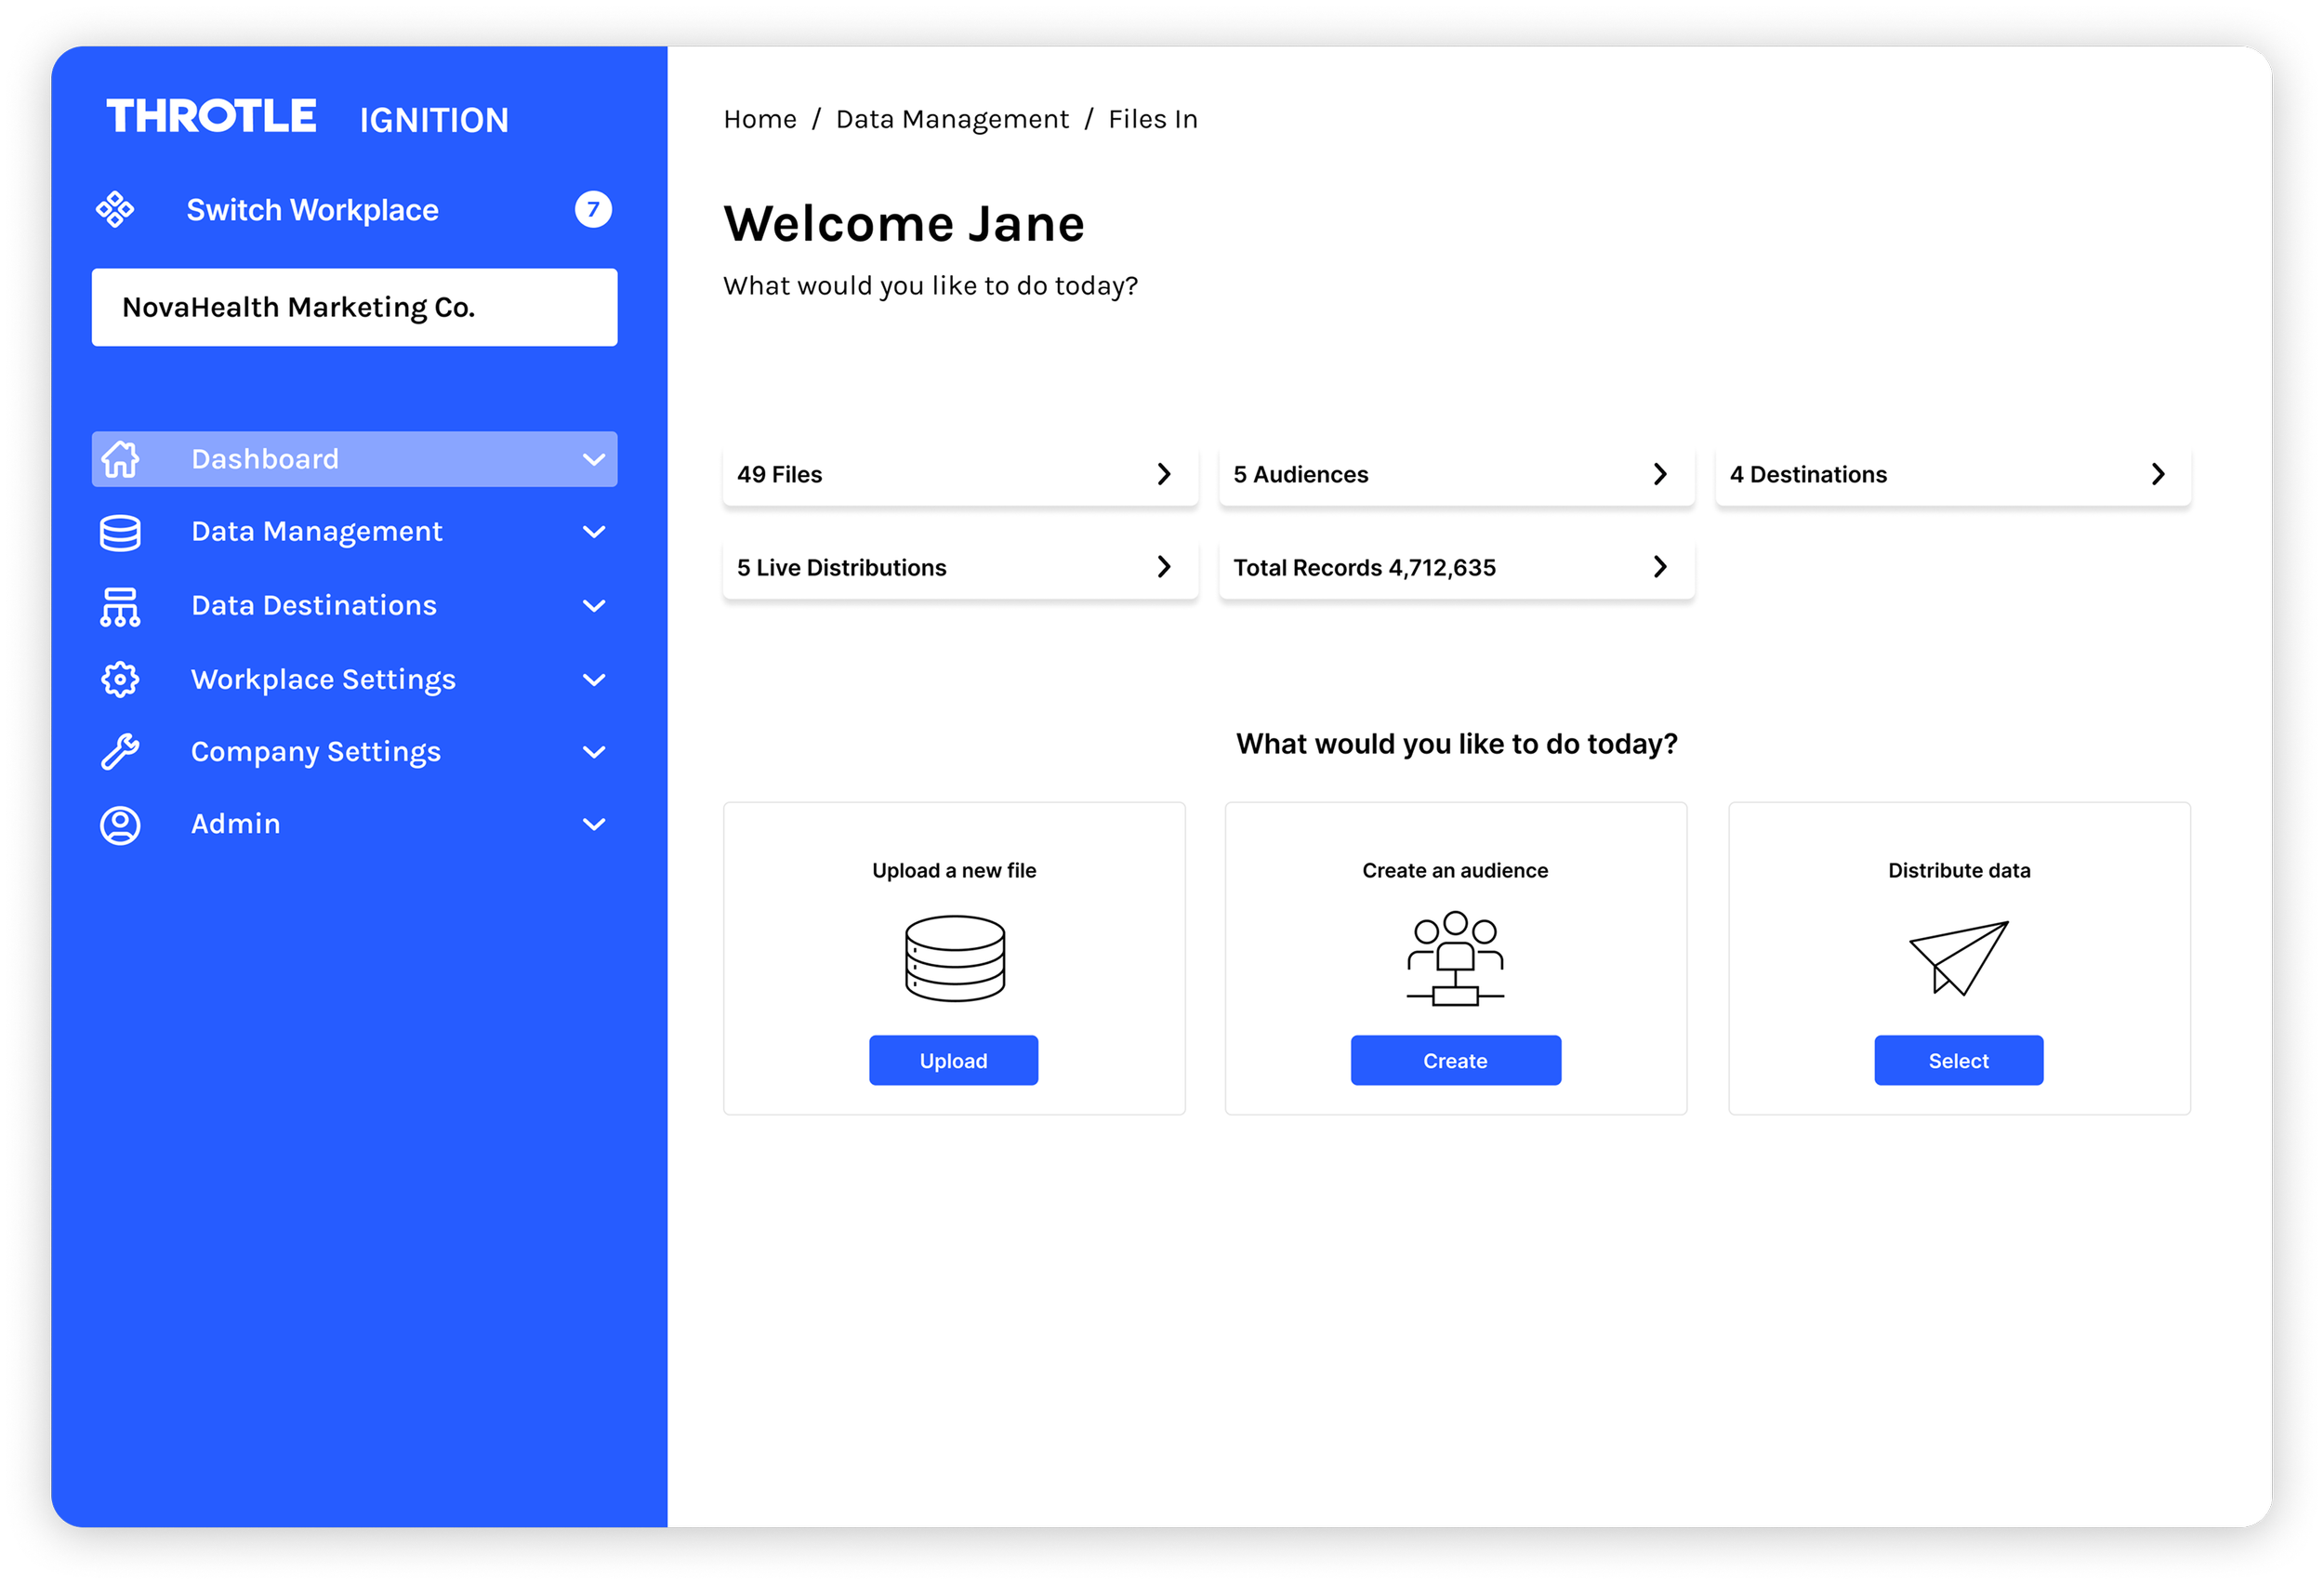The image size is (2324, 1584).
Task: Expand the Data Management menu chevron
Action: (x=594, y=532)
